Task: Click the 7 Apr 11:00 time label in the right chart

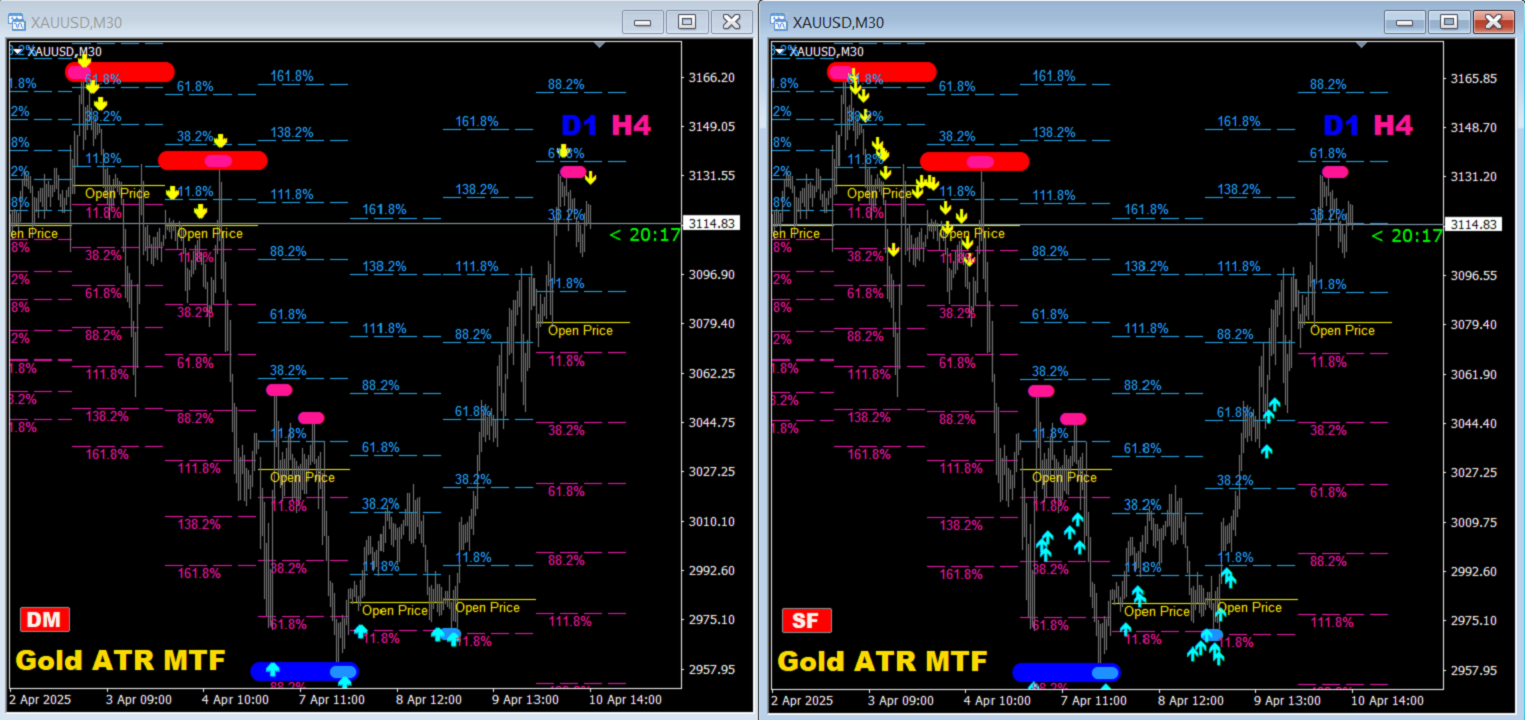Action: [x=1096, y=700]
